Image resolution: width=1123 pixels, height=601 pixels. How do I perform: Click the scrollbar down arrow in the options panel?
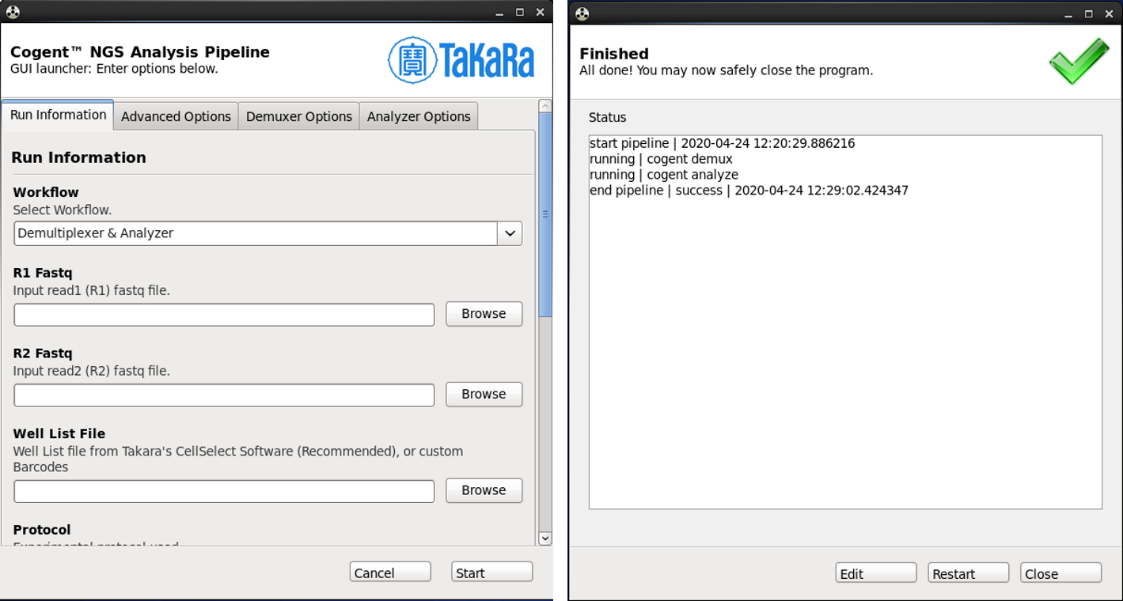[x=545, y=538]
